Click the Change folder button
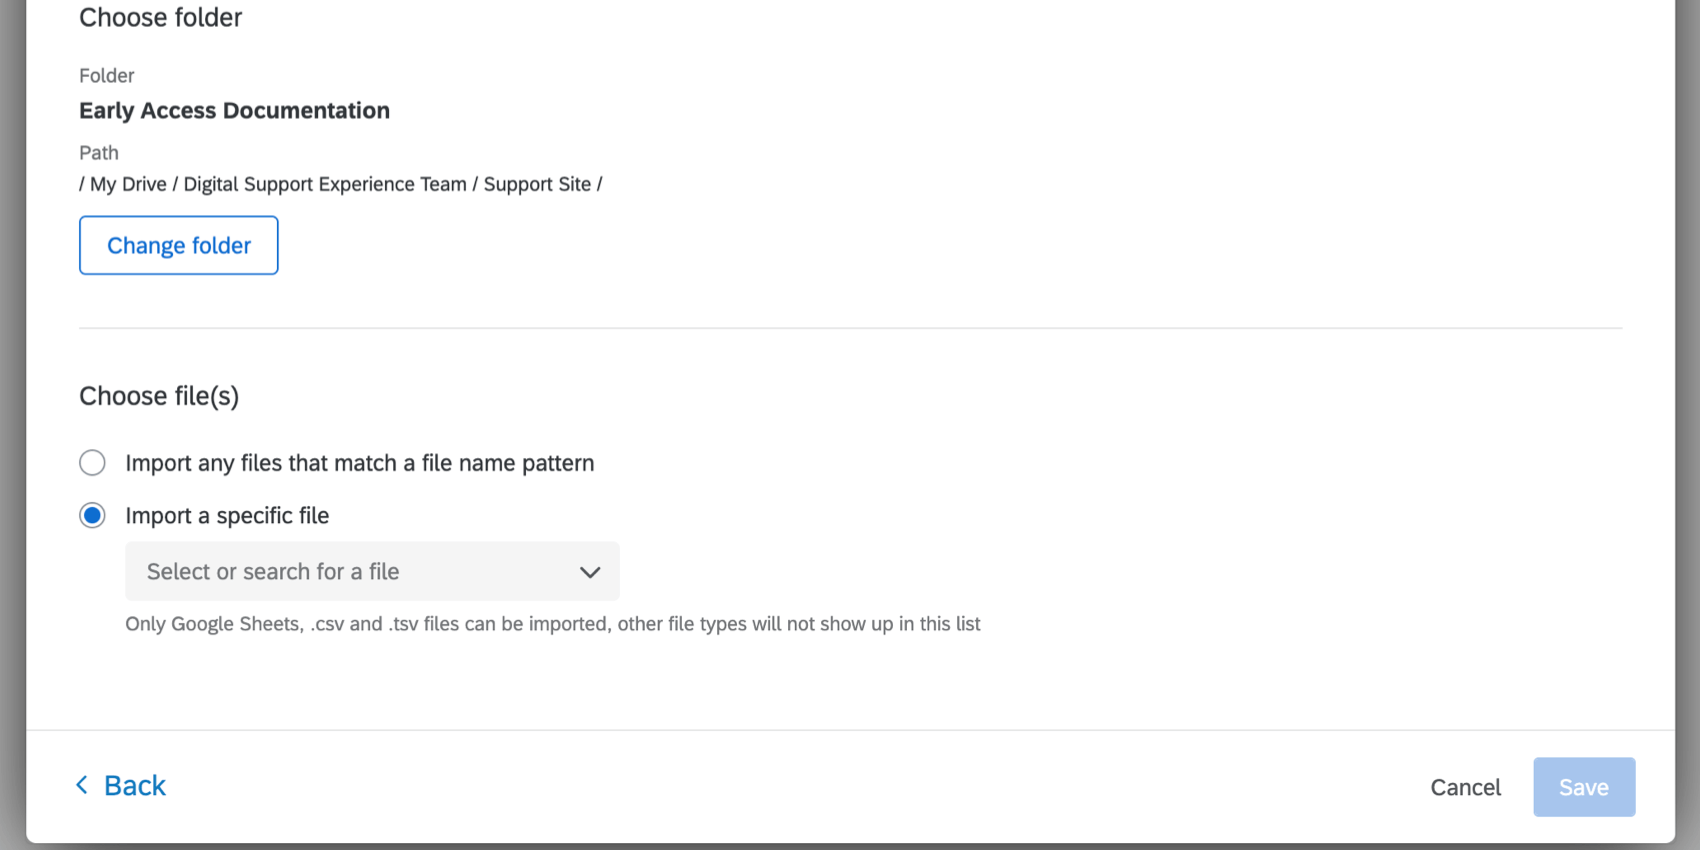This screenshot has width=1700, height=850. [x=179, y=245]
